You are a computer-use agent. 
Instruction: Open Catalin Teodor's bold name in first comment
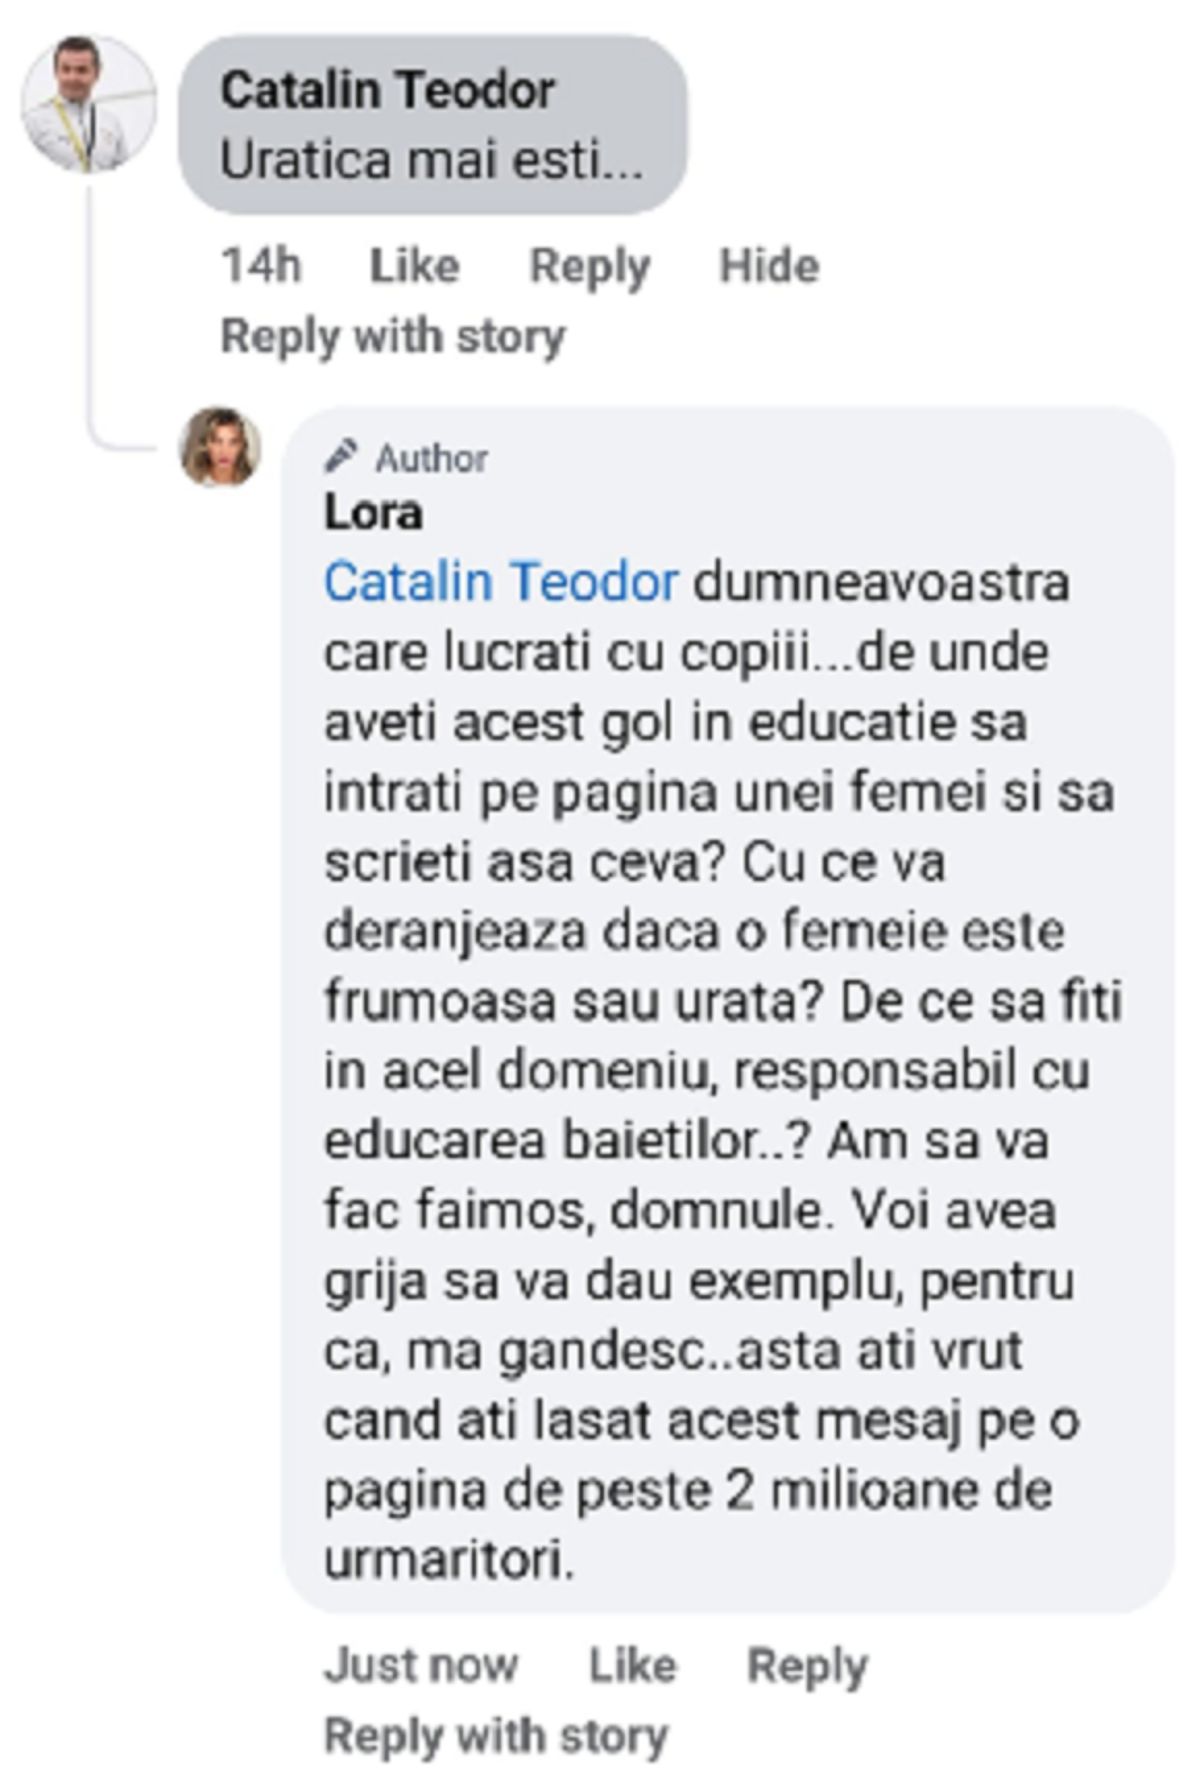coord(387,90)
